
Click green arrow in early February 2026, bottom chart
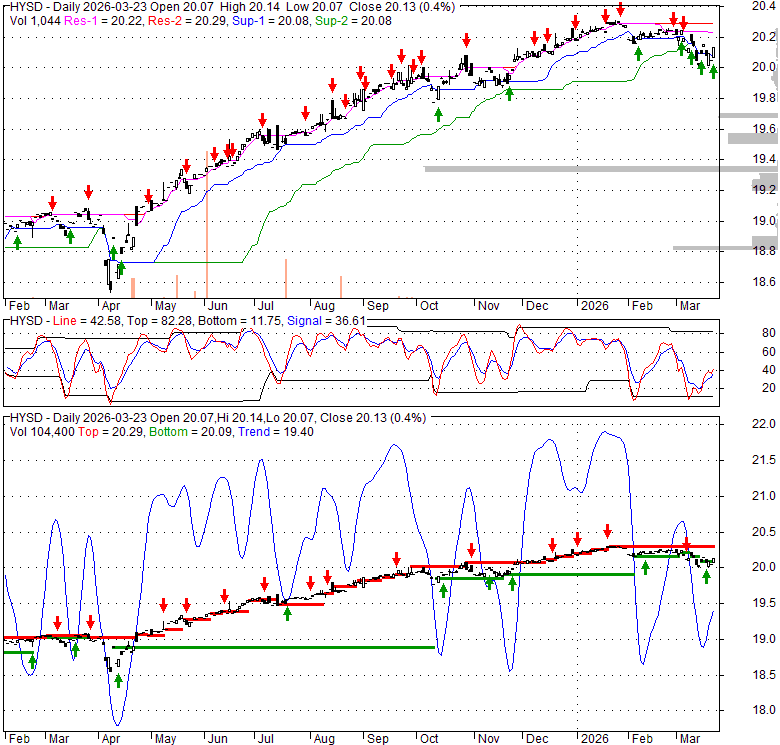[x=646, y=567]
